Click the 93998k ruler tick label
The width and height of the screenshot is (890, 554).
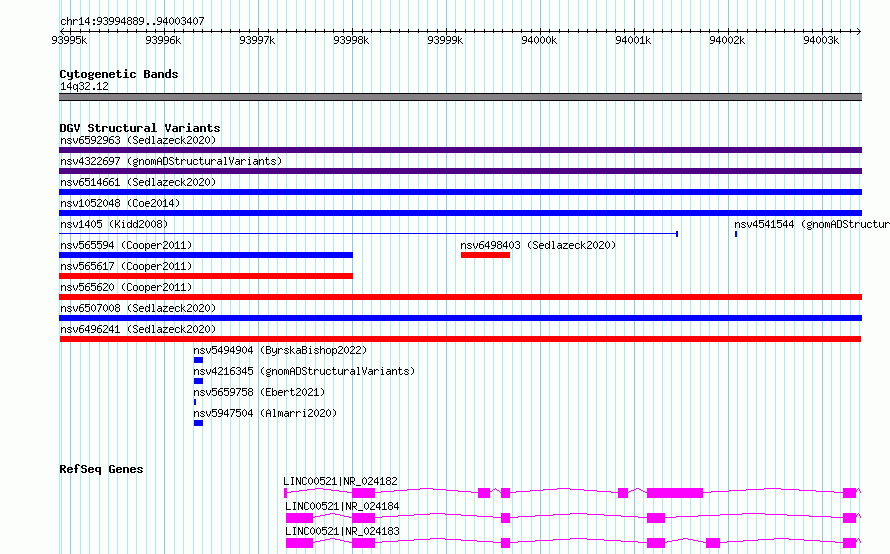(351, 40)
